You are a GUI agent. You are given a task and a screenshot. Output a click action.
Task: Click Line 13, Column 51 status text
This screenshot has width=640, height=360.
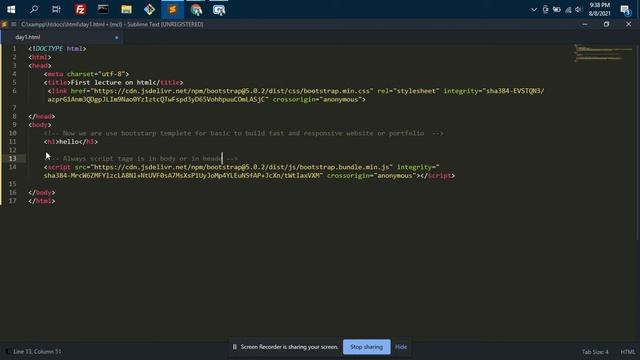(37, 351)
